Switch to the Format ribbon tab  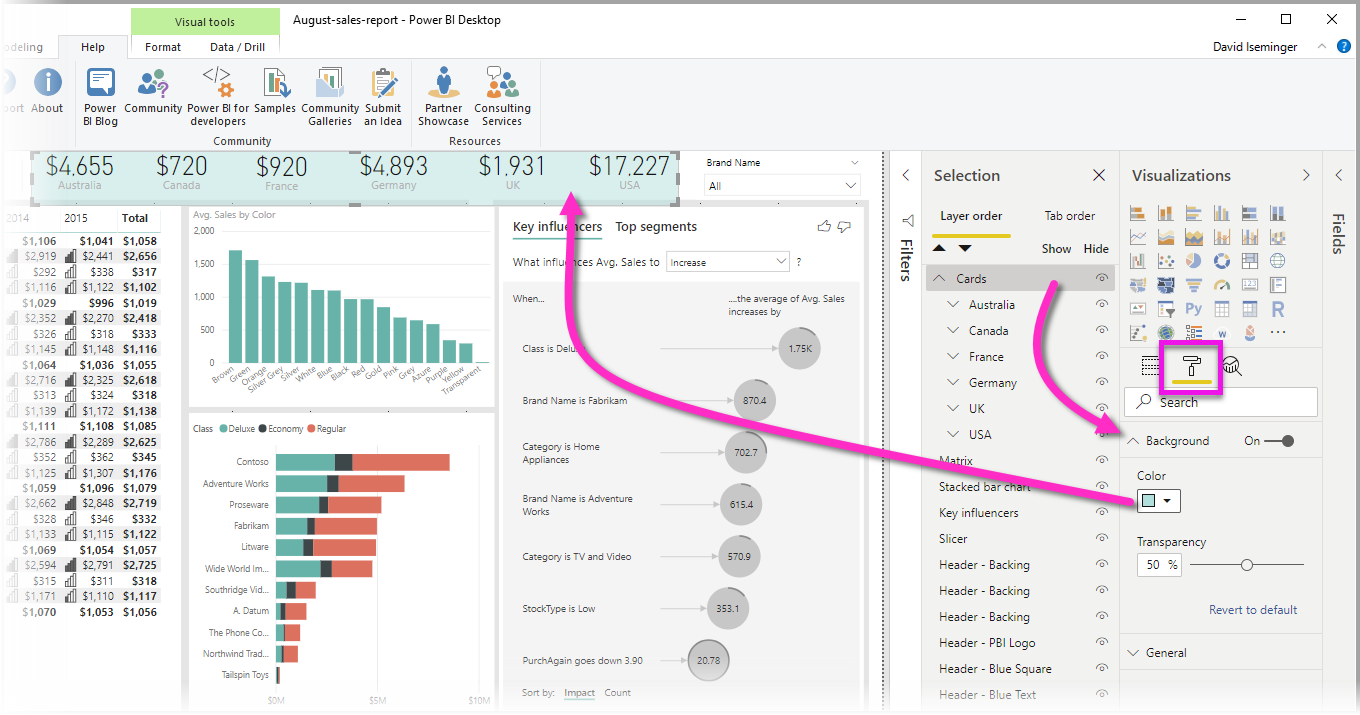point(163,47)
